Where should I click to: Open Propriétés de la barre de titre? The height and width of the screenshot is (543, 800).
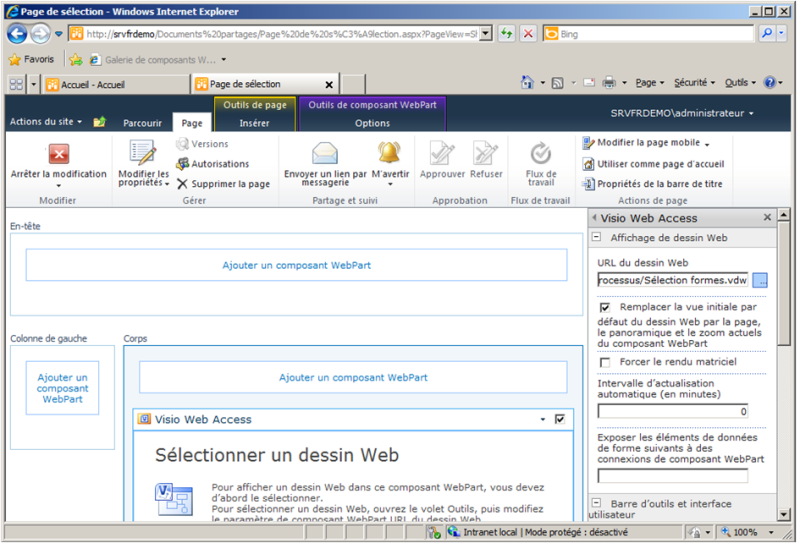click(653, 184)
